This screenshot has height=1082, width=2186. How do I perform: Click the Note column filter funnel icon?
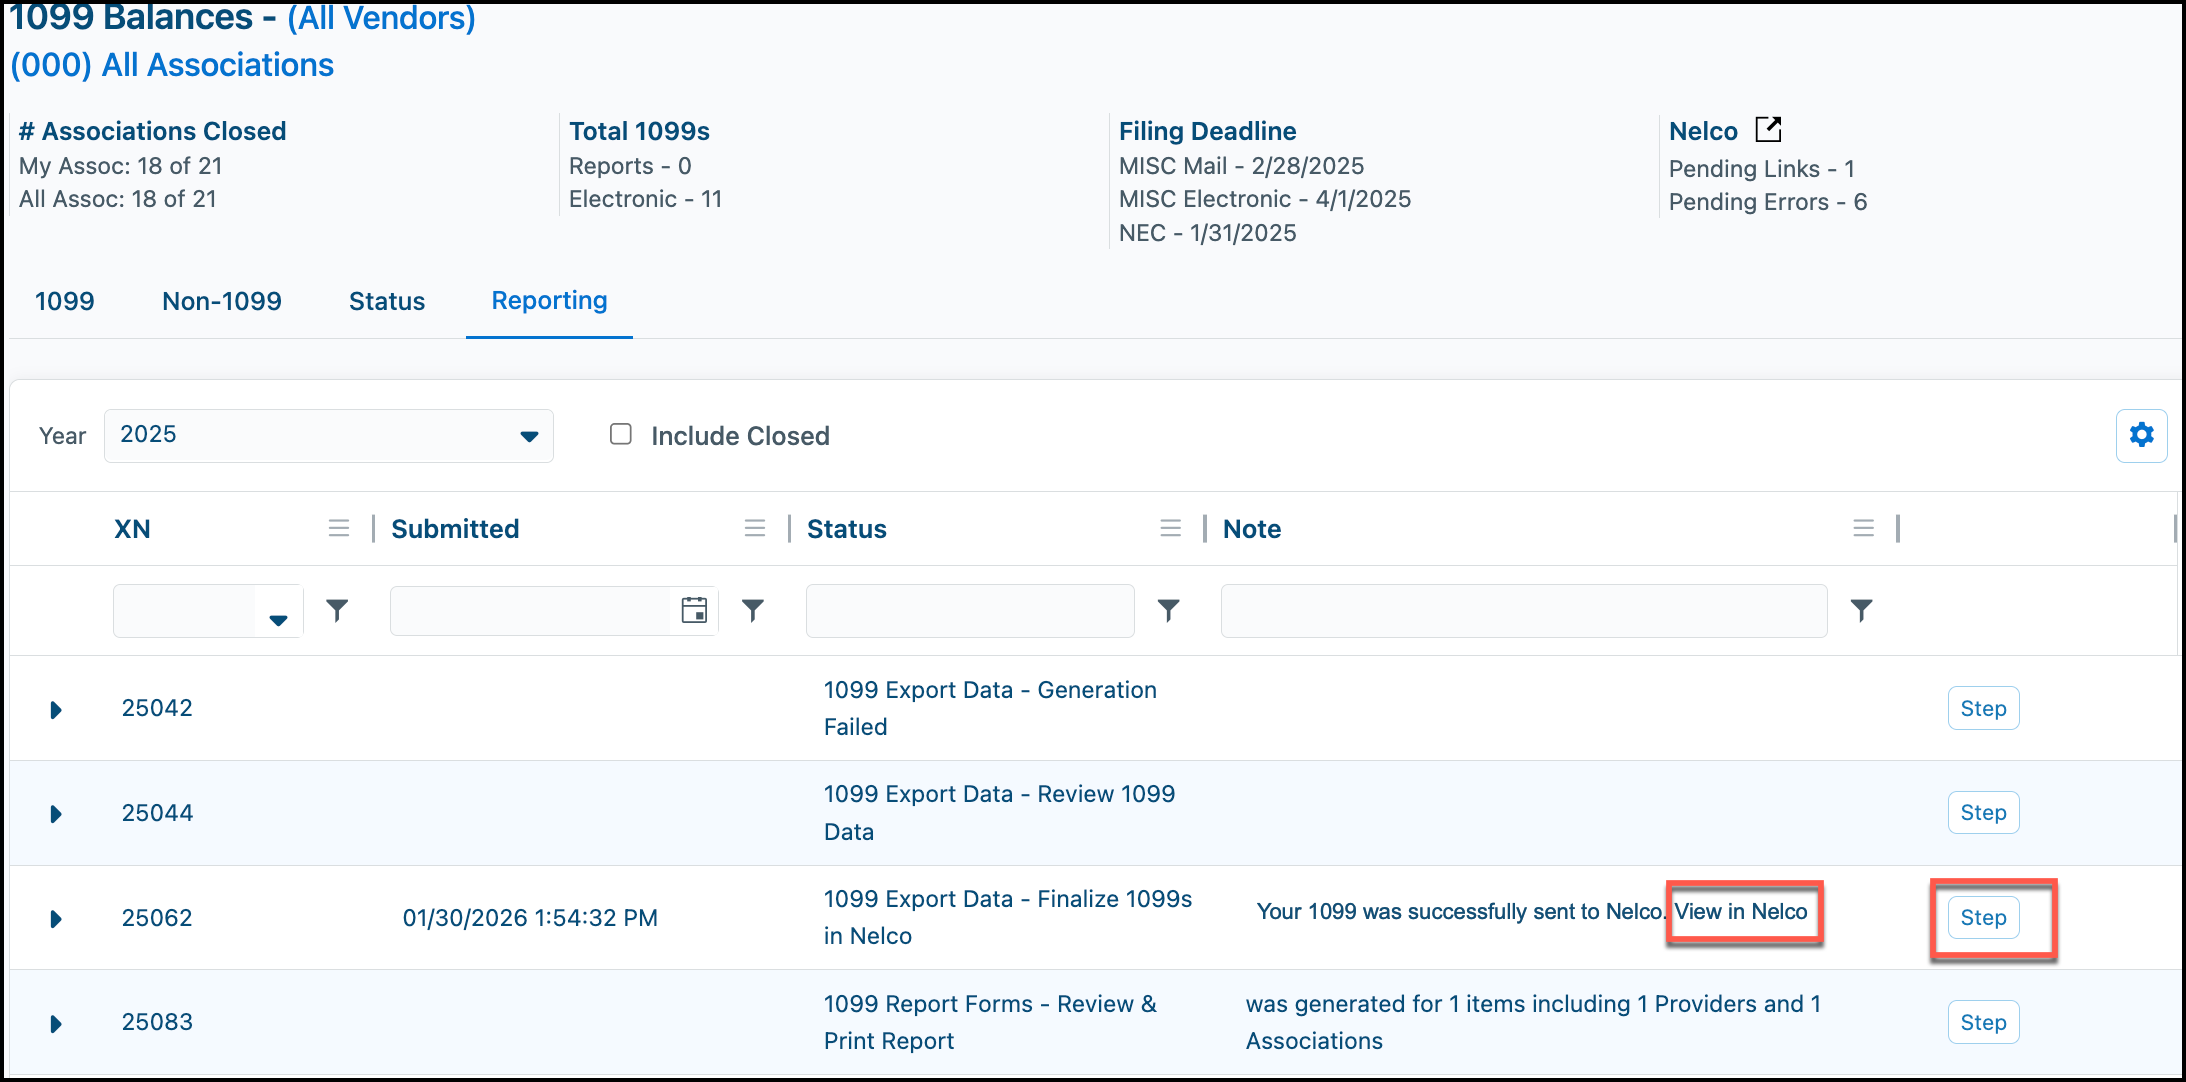[1861, 610]
